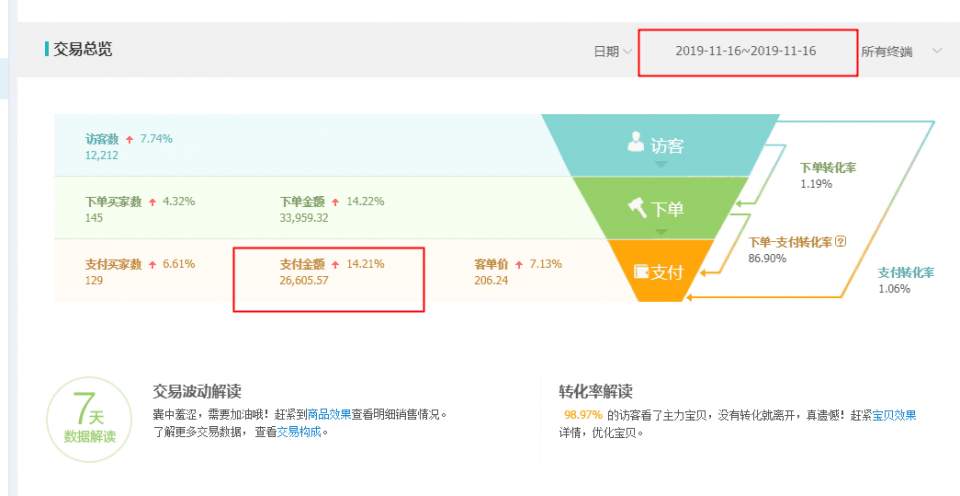This screenshot has width=960, height=496.
Task: Select the 6.61% growth figure
Action: [179, 265]
